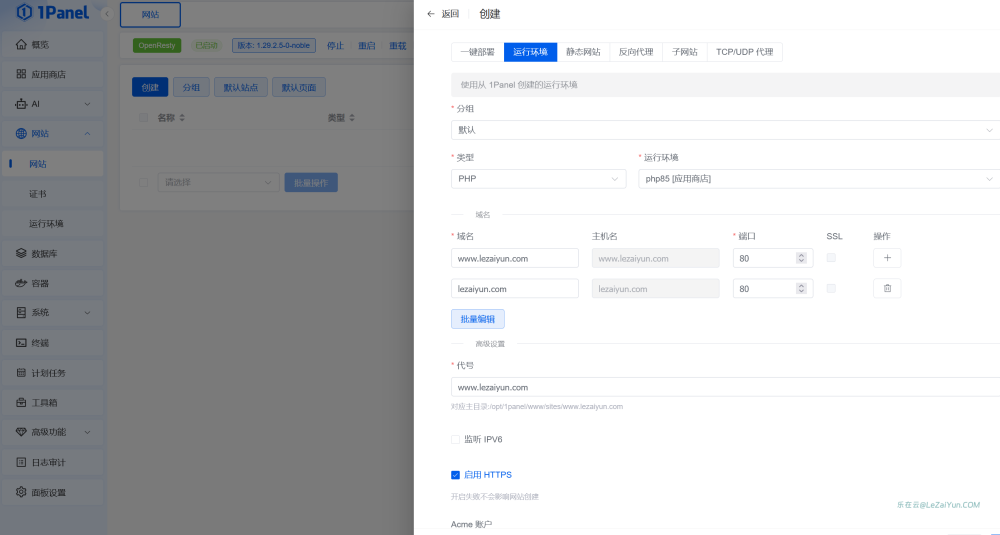The image size is (1000, 535).
Task: Switch to 子网站 tab
Action: pyautogui.click(x=685, y=52)
